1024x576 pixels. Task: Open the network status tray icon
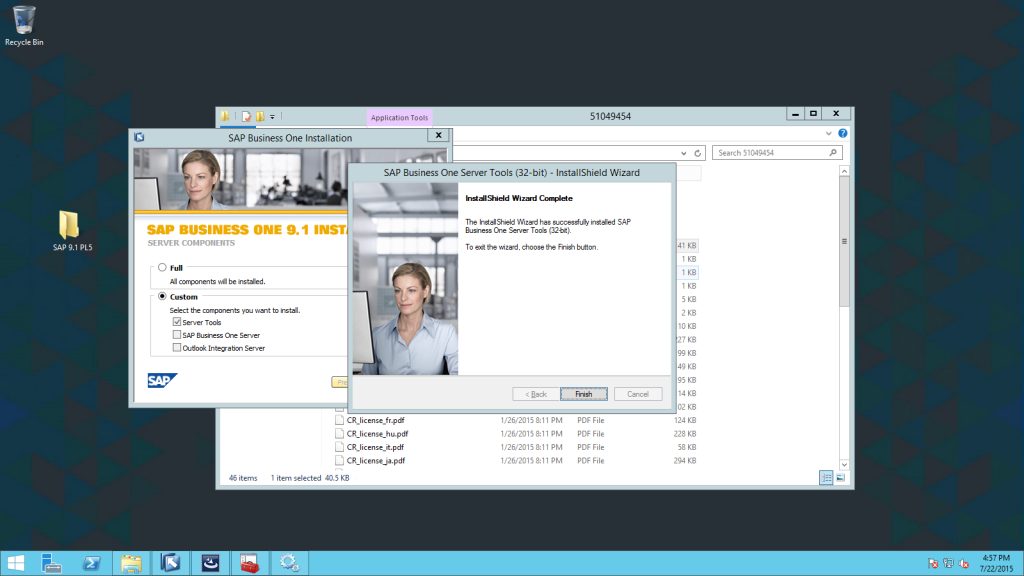(x=948, y=564)
